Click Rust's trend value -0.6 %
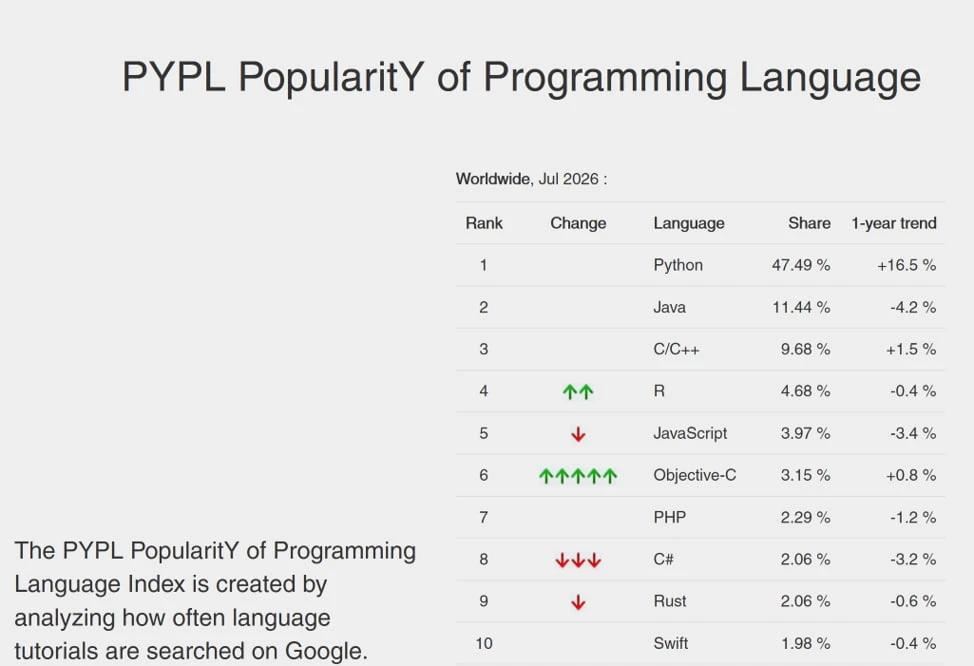The image size is (974, 666). [x=913, y=601]
